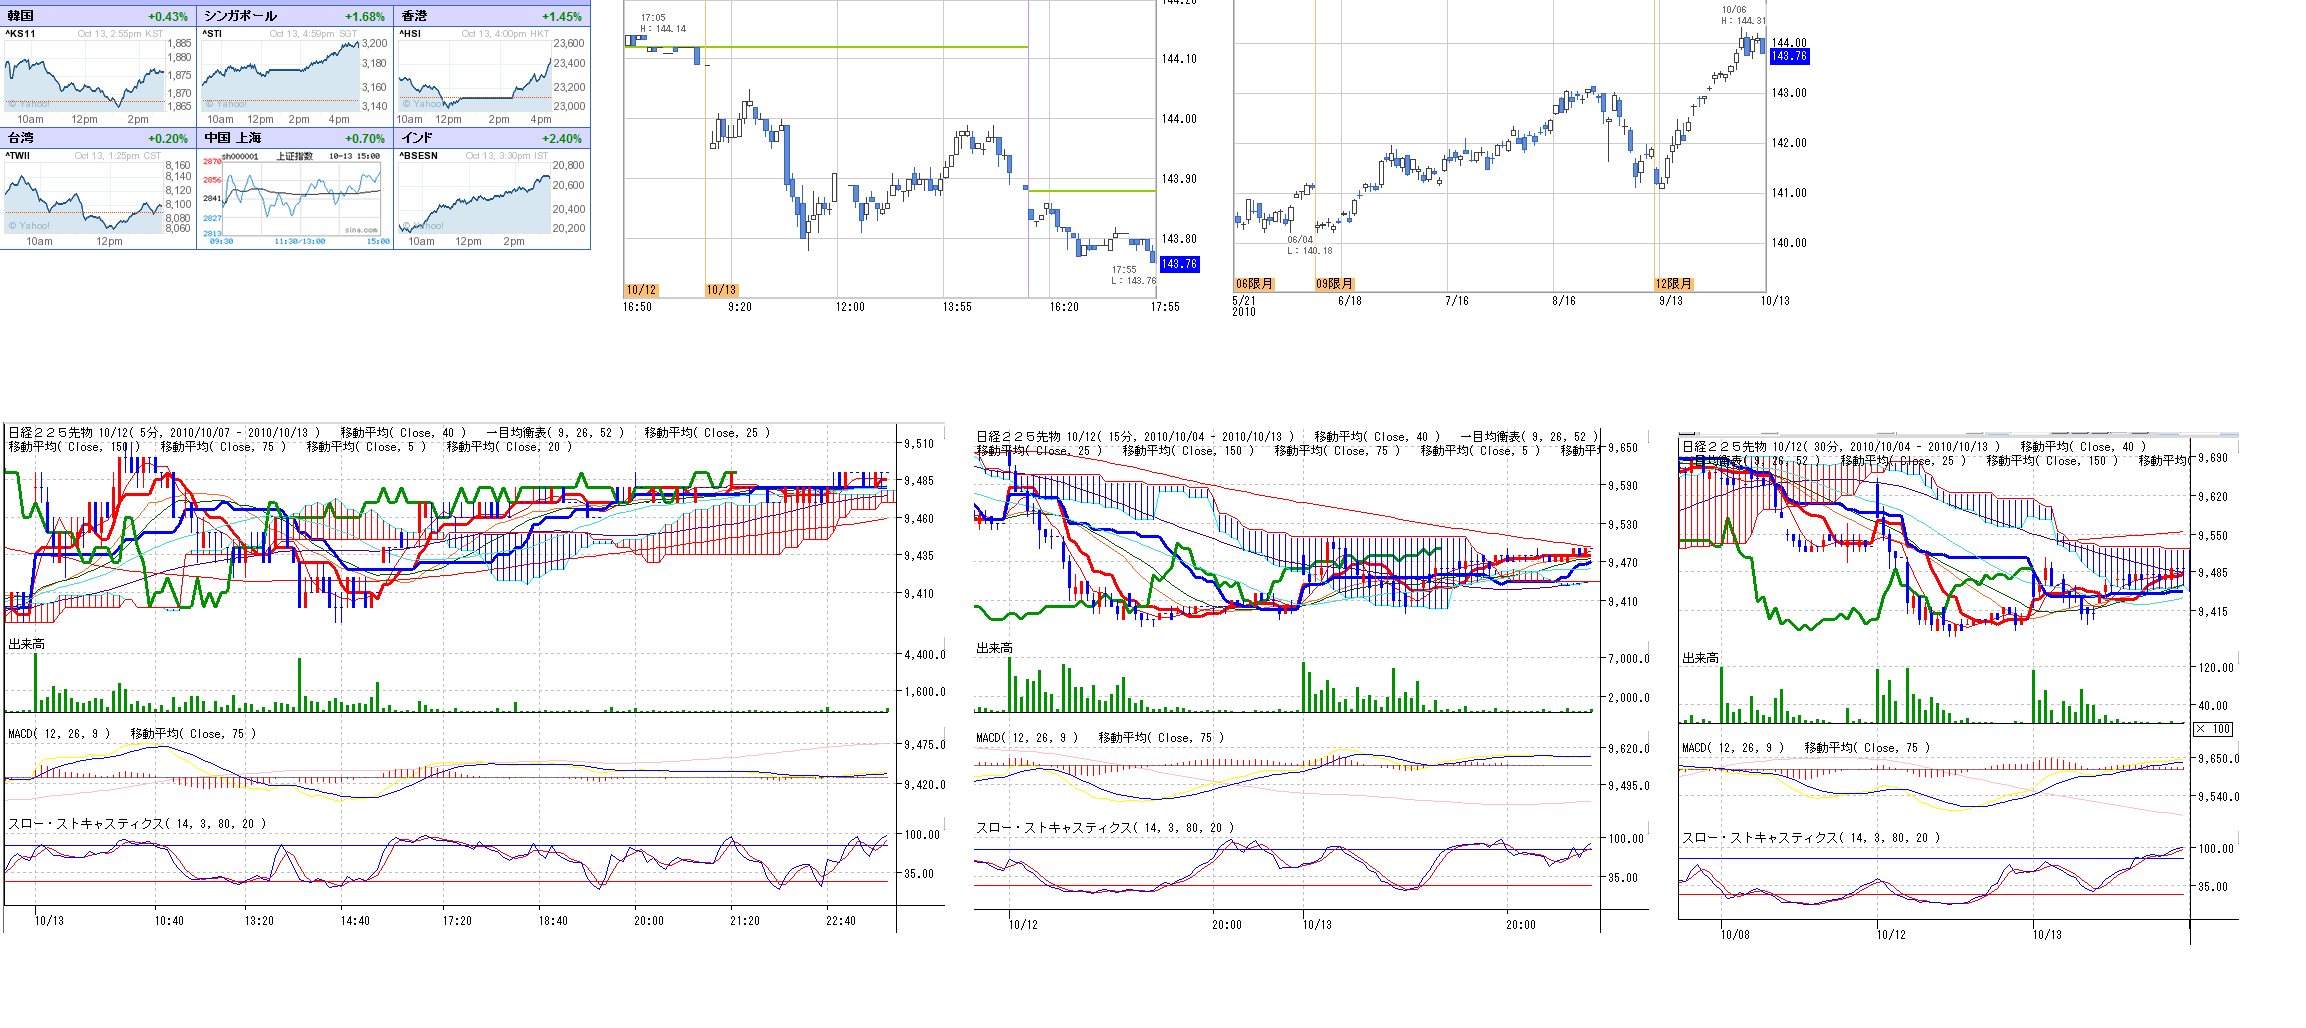Screen dimensions: 2306x1028
Task: Click the 12限月 contract month marker
Action: point(1673,284)
